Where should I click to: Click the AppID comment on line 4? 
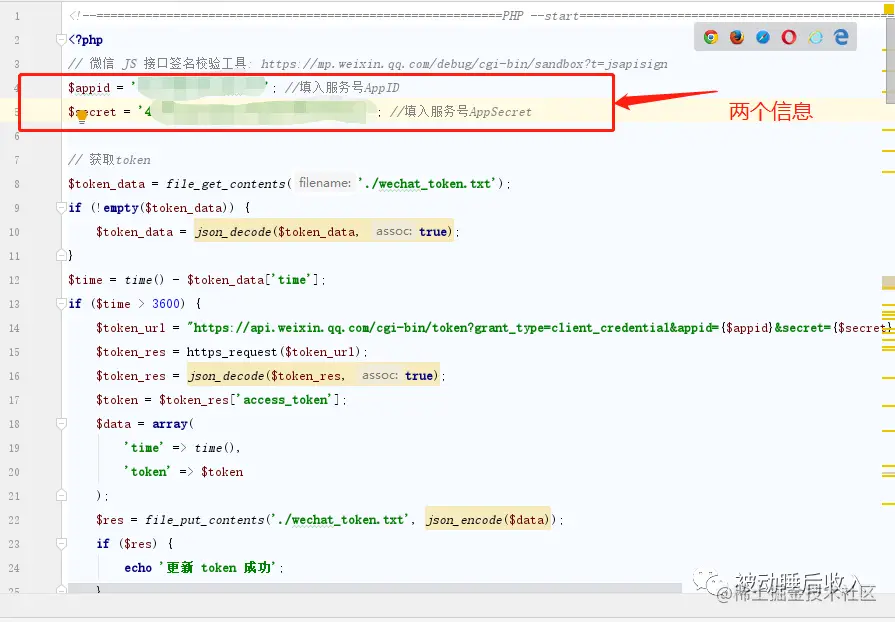pyautogui.click(x=342, y=88)
